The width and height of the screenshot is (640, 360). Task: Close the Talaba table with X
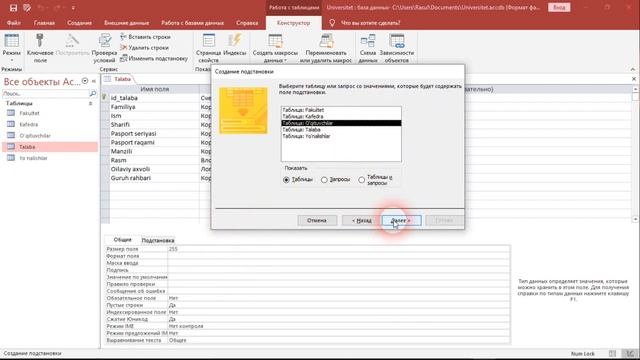pyautogui.click(x=634, y=79)
